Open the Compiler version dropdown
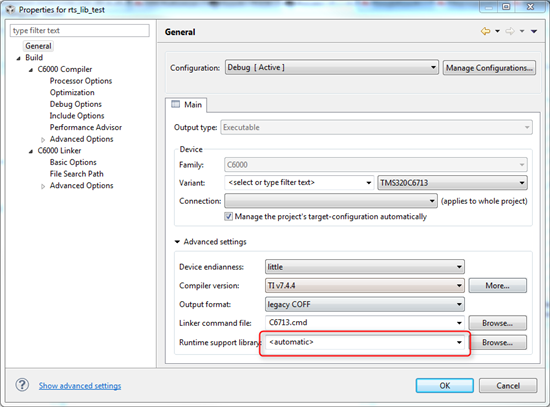This screenshot has width=550, height=407. click(365, 286)
